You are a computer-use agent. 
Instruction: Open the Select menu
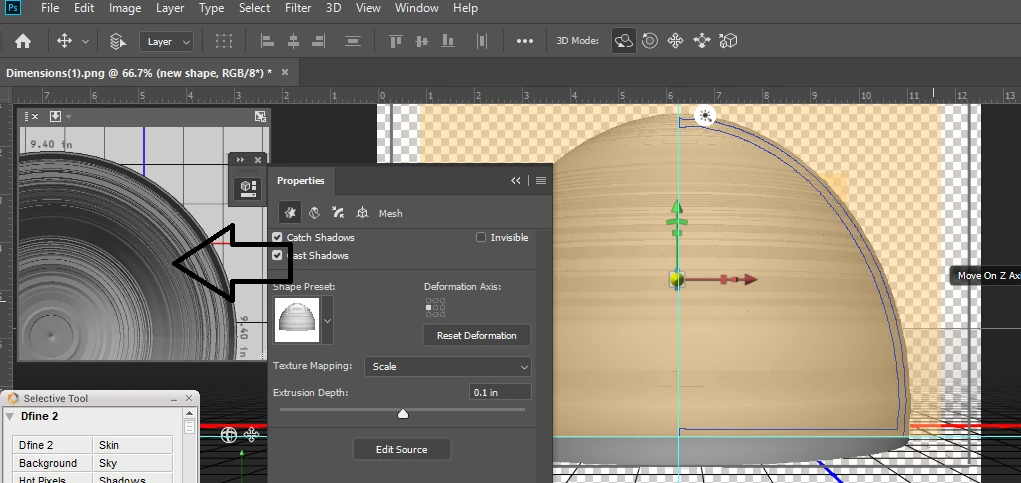(255, 8)
